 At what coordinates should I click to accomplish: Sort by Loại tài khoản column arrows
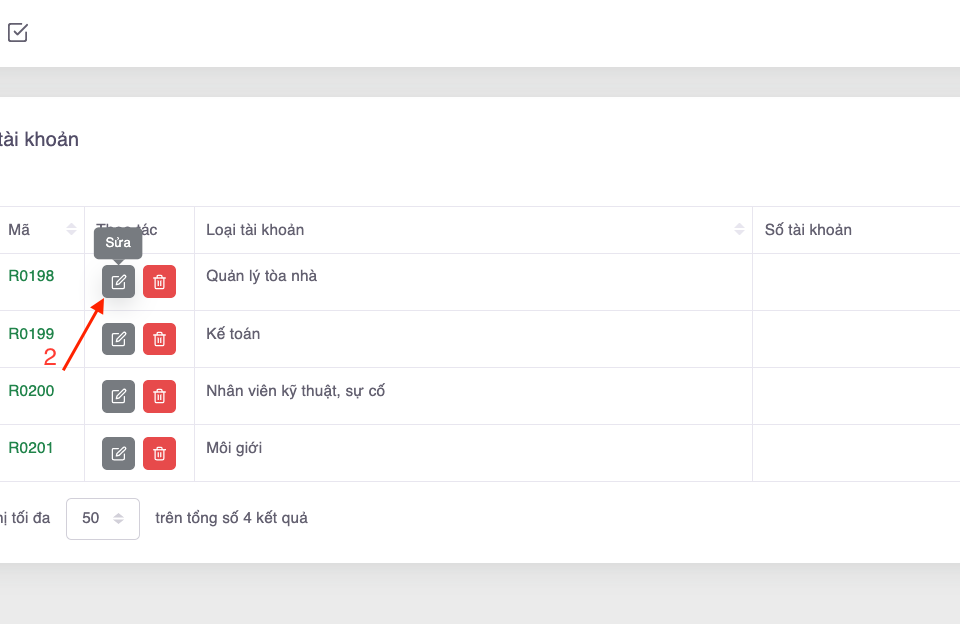coord(739,230)
